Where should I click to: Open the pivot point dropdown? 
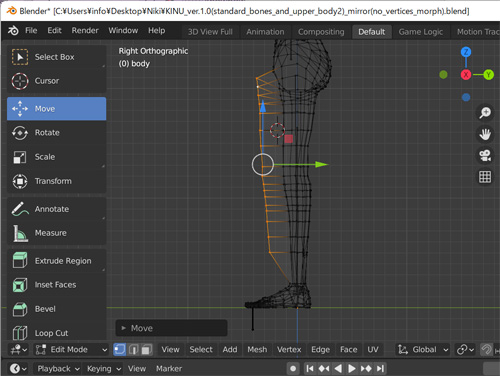pyautogui.click(x=465, y=349)
